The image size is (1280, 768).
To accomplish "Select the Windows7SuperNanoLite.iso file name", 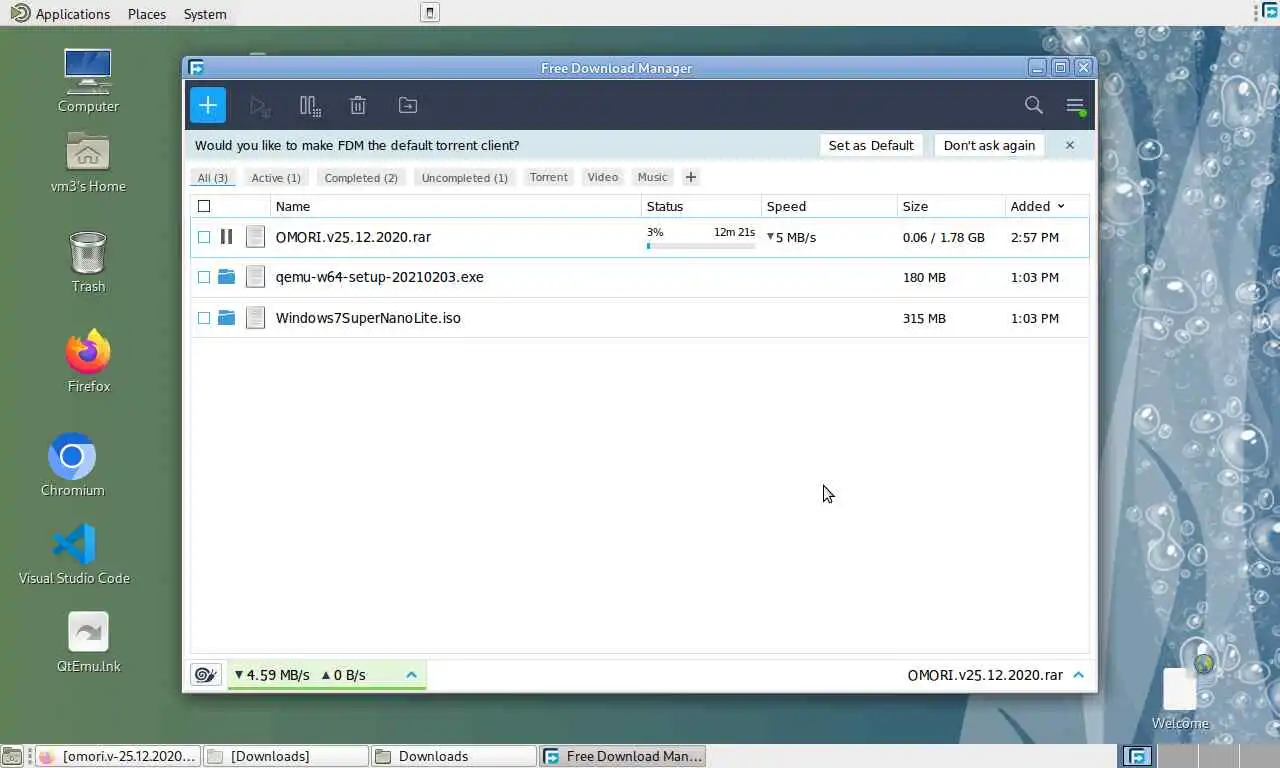I will click(368, 318).
